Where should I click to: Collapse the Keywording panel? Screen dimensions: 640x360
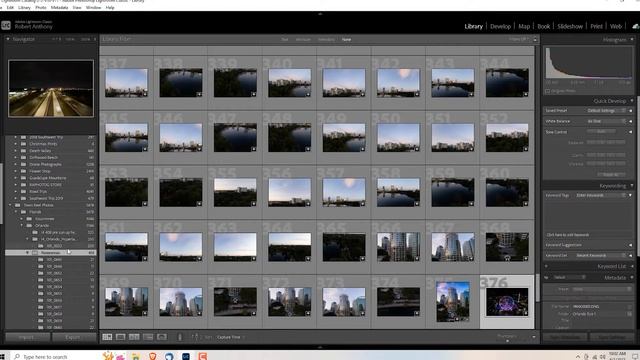point(632,186)
